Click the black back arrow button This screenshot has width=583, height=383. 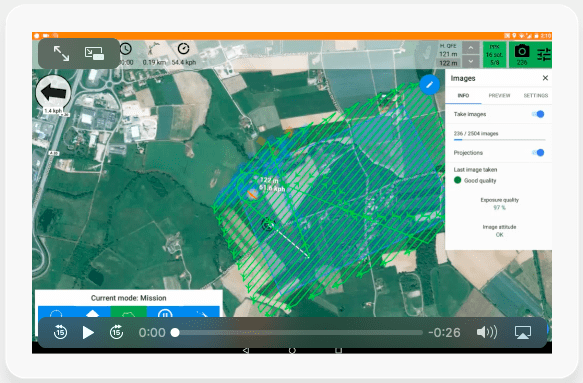(x=53, y=92)
